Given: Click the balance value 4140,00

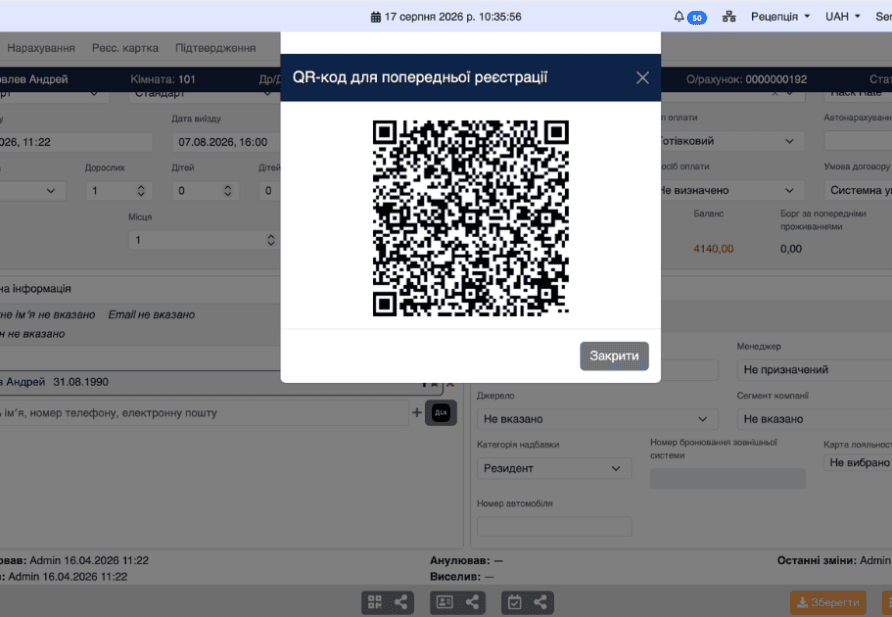Looking at the screenshot, I should tap(713, 249).
